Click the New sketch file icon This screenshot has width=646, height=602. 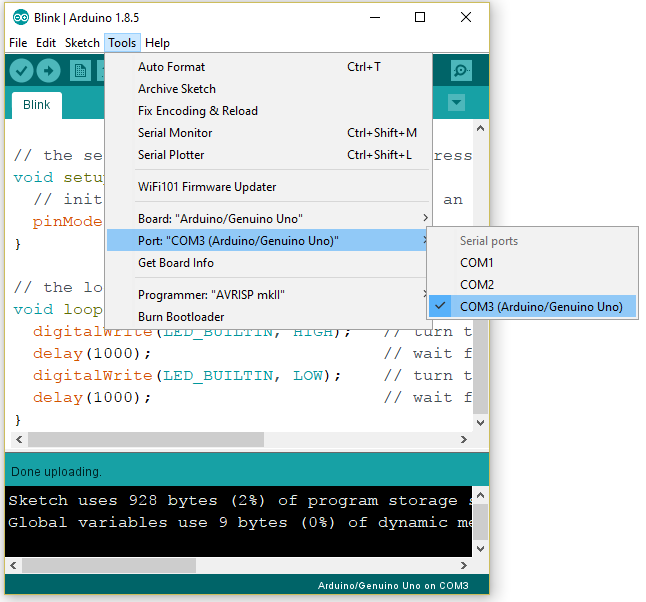(x=80, y=71)
